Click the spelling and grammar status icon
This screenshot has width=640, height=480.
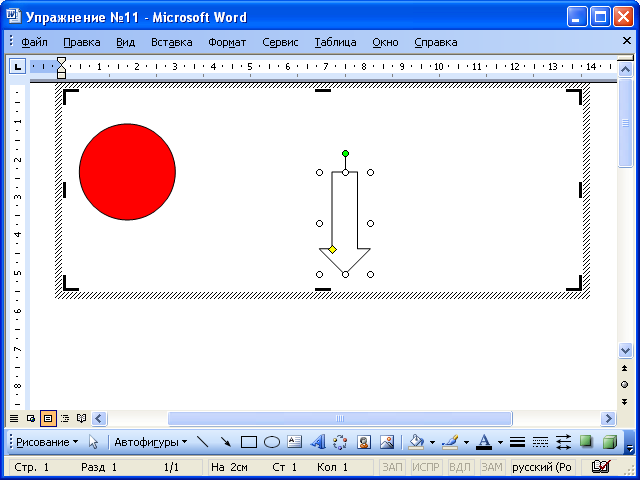pyautogui.click(x=601, y=466)
